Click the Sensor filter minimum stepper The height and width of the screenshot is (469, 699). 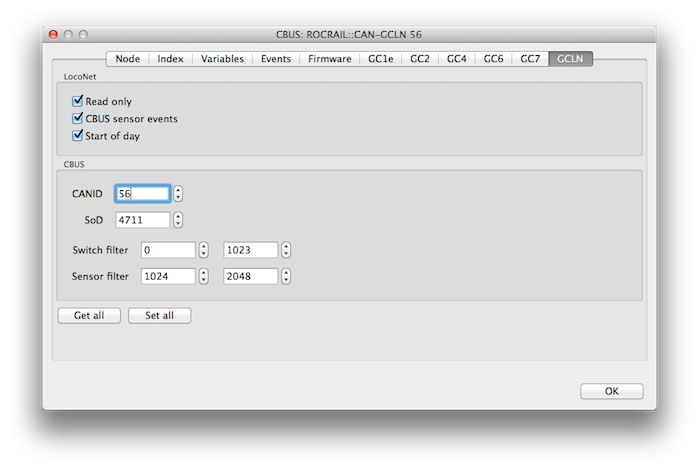[x=204, y=276]
